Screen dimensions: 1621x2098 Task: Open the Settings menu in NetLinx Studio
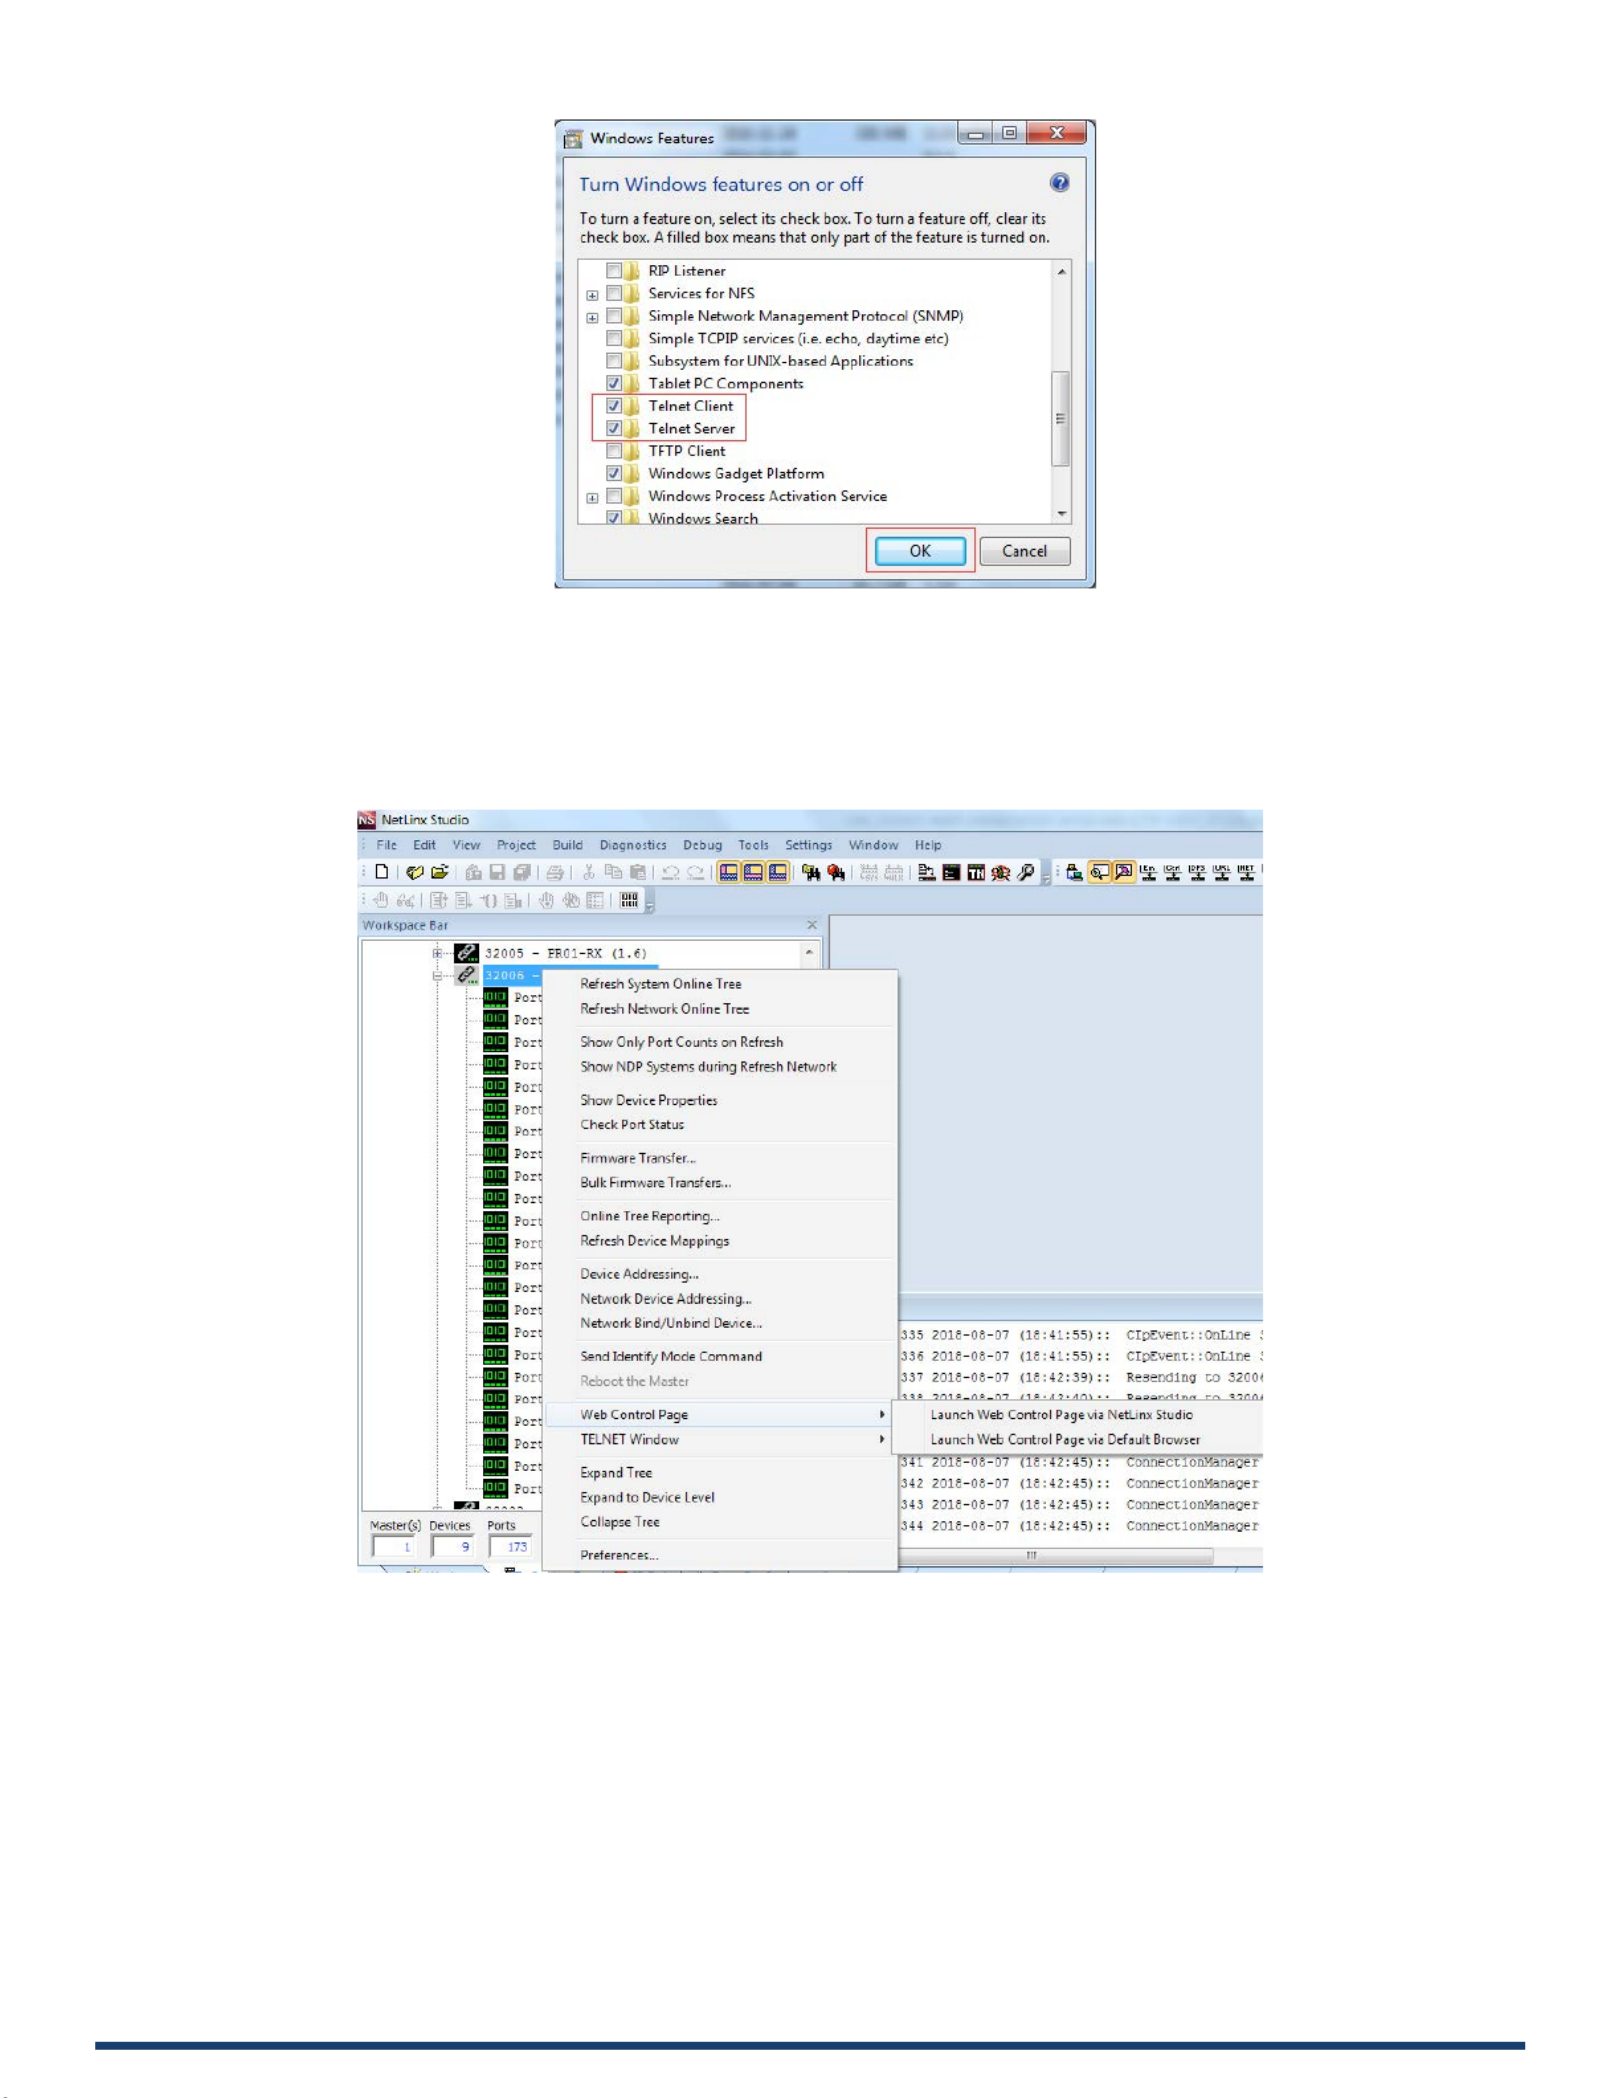pyautogui.click(x=808, y=845)
